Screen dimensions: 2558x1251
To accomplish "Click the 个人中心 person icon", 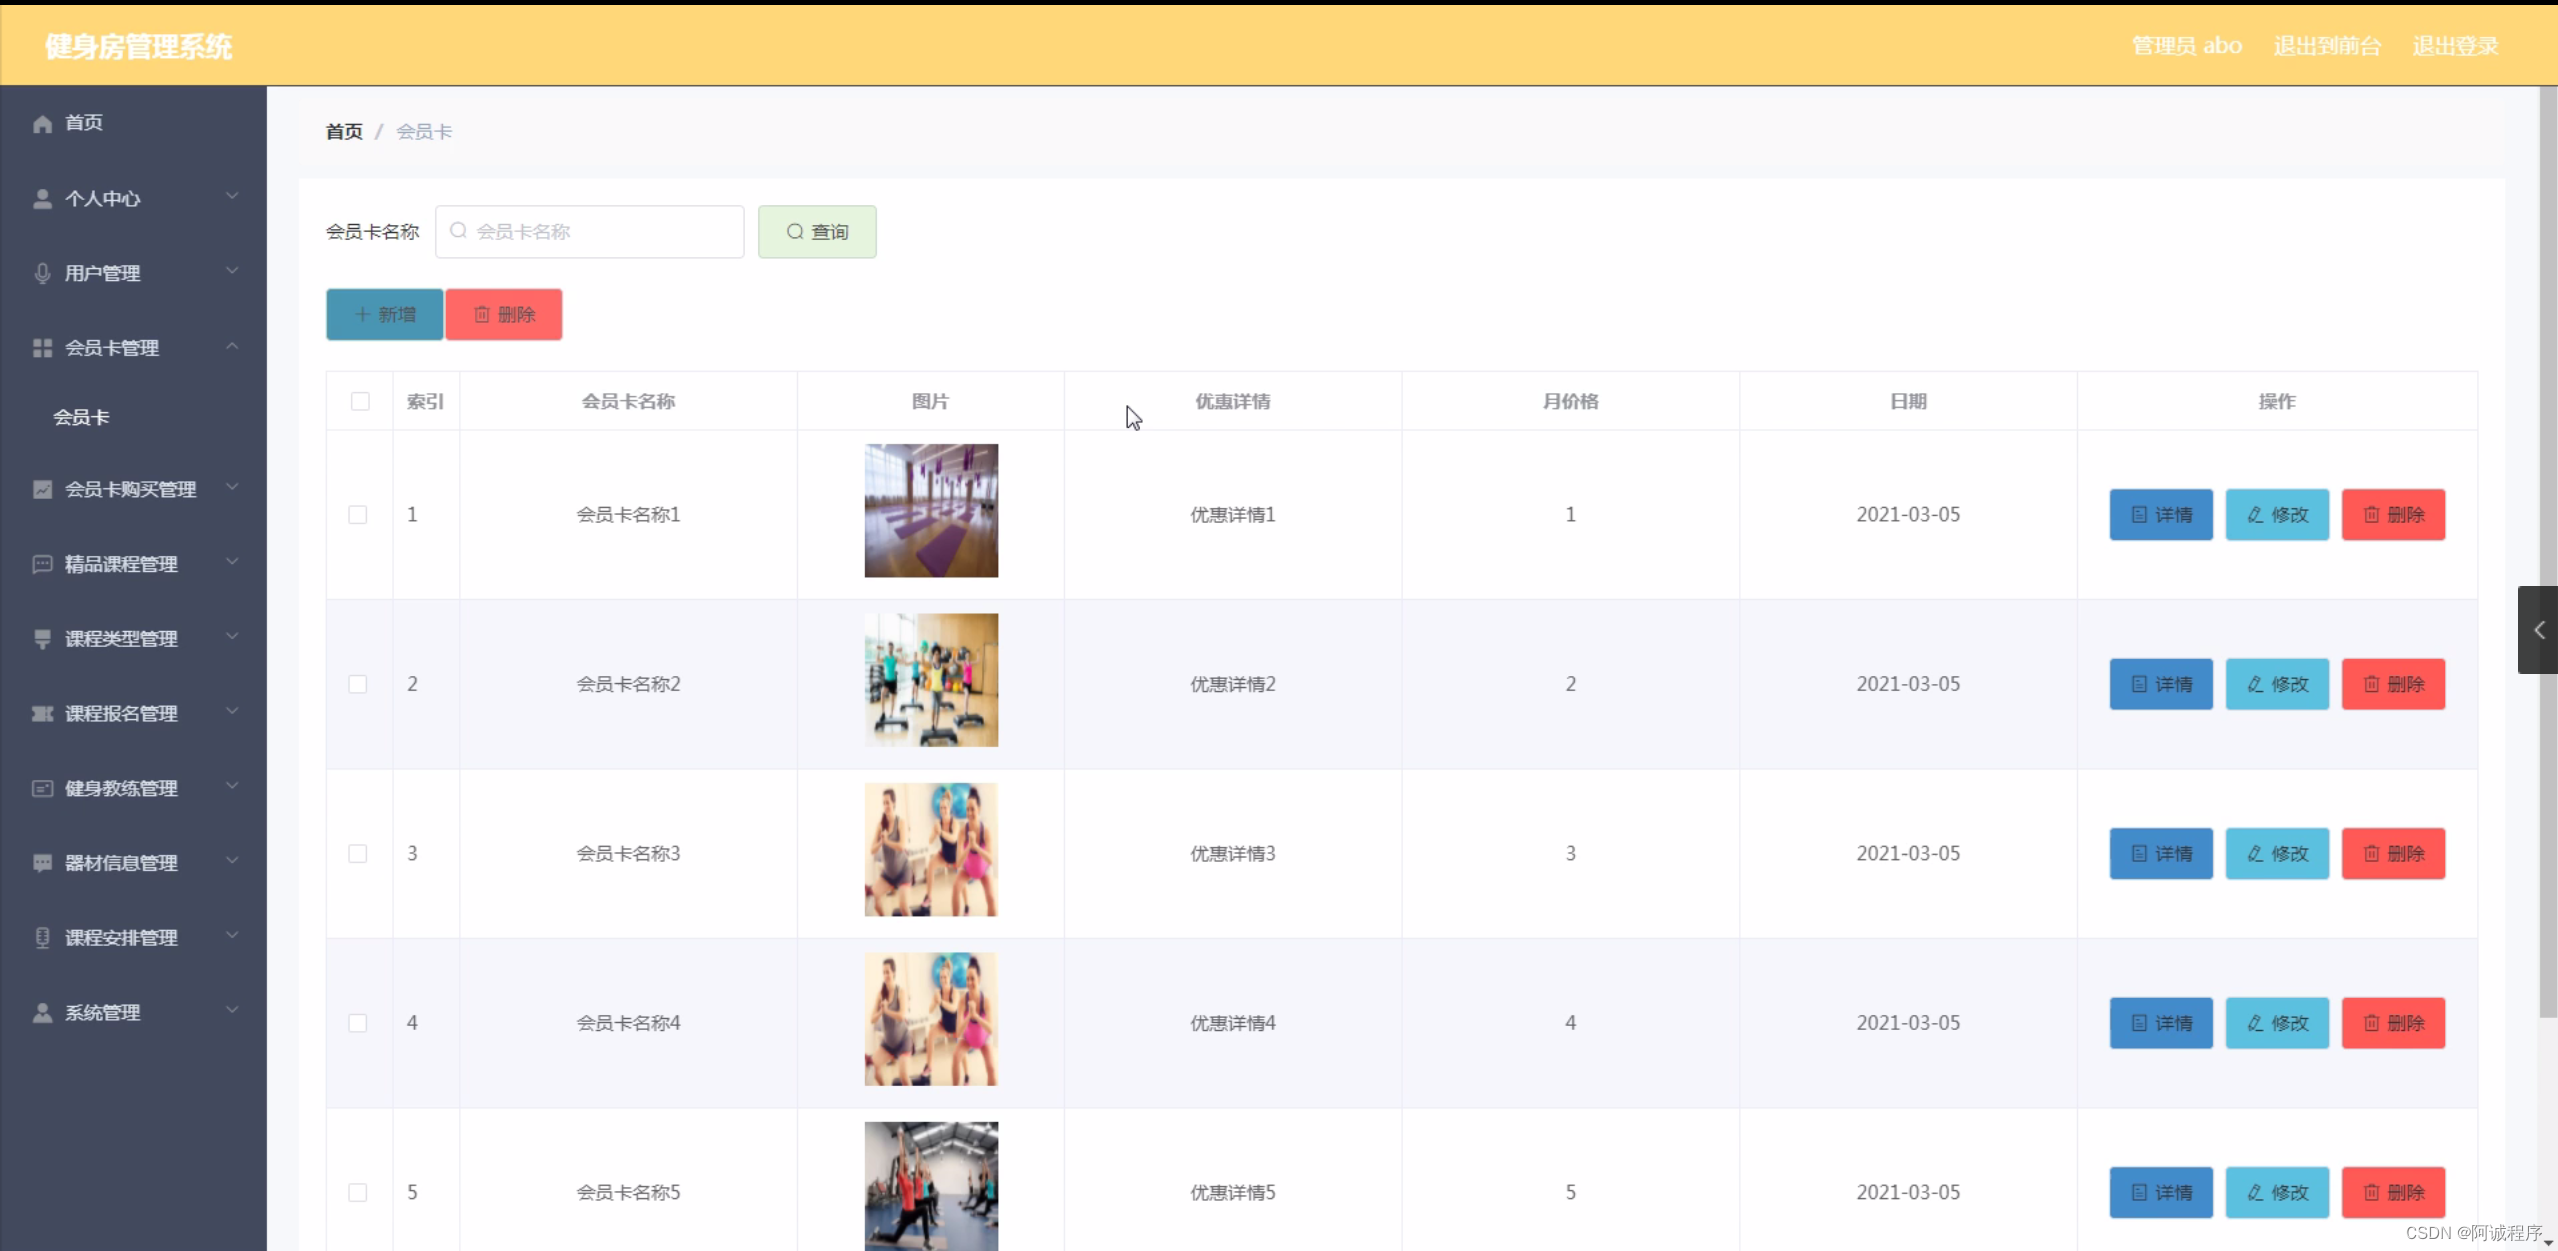I will (41, 197).
